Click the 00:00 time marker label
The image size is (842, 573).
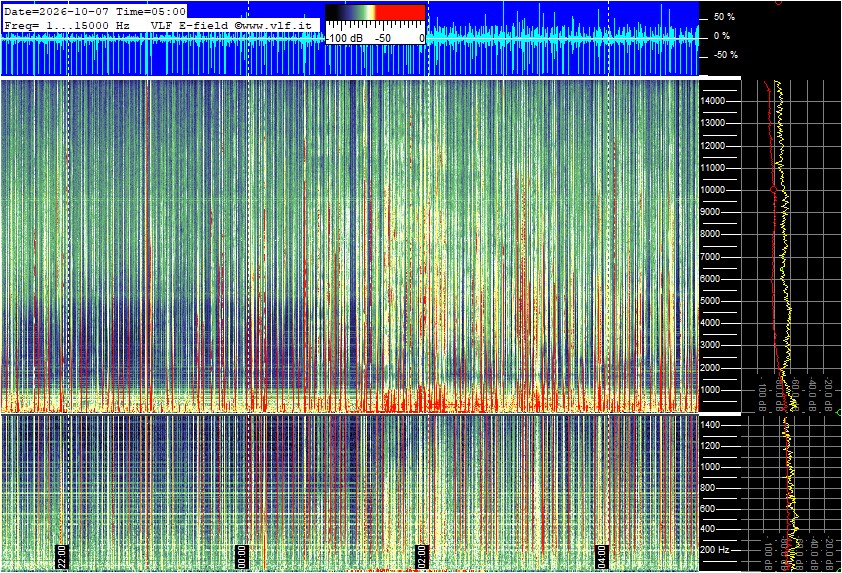click(242, 556)
